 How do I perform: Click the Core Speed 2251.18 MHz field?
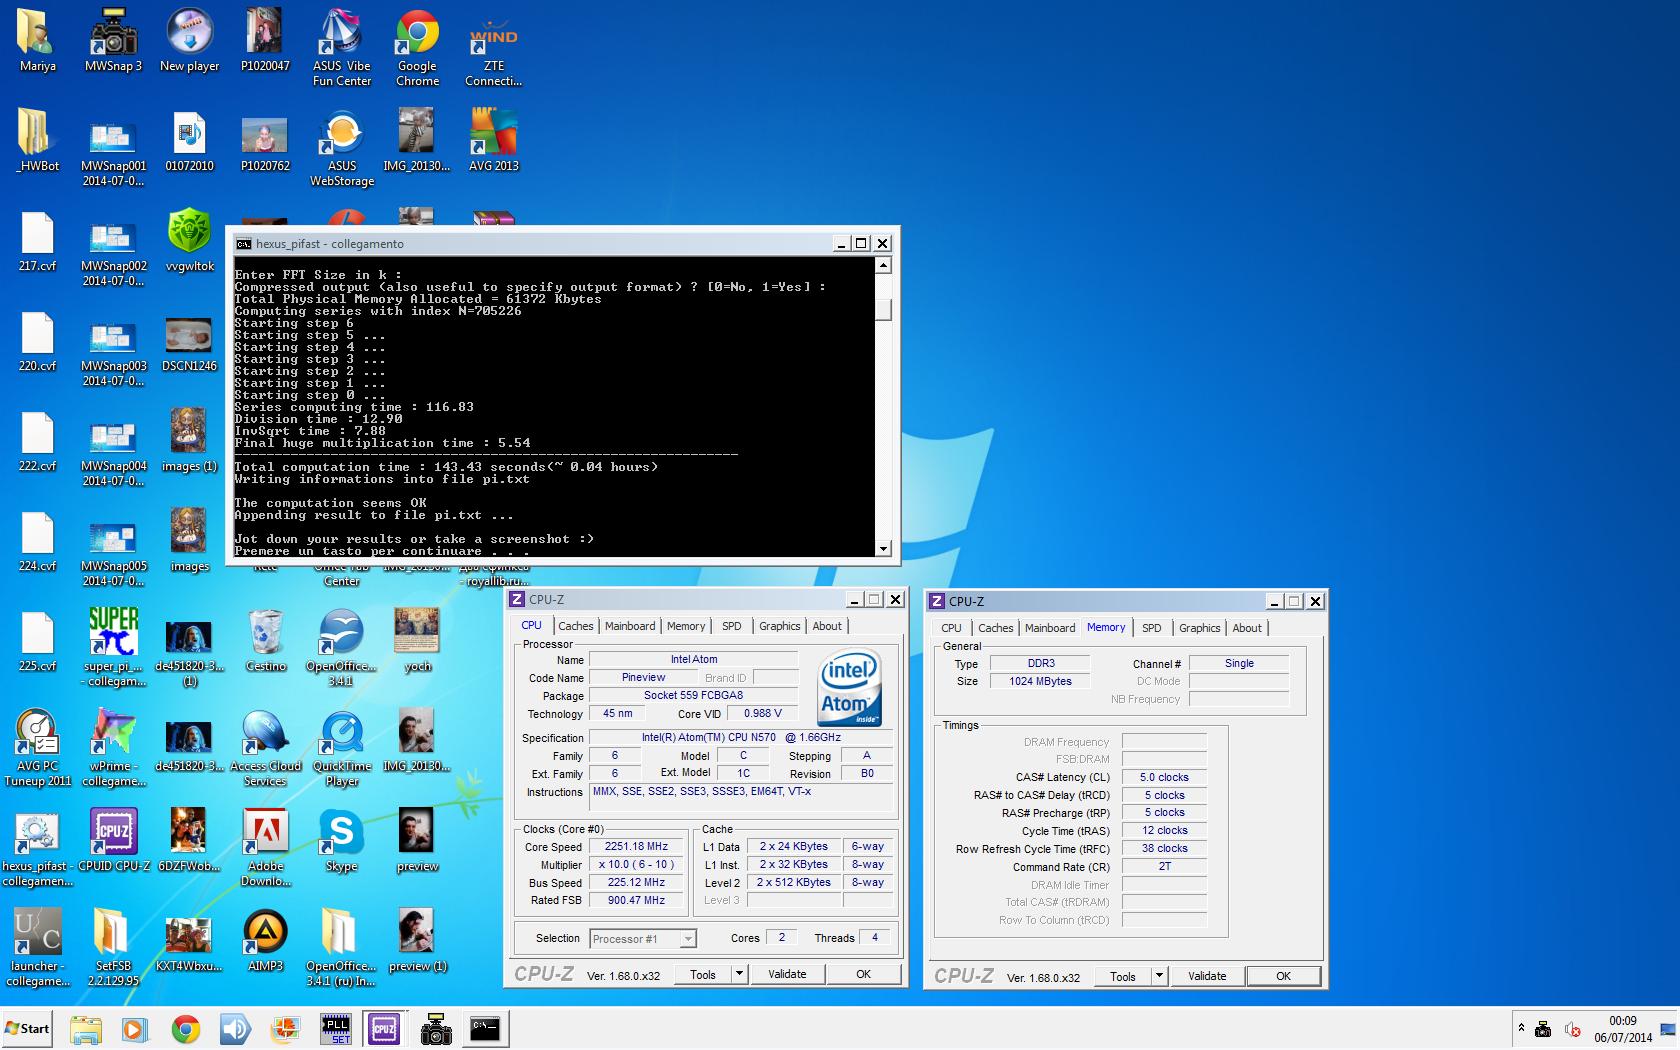[636, 846]
